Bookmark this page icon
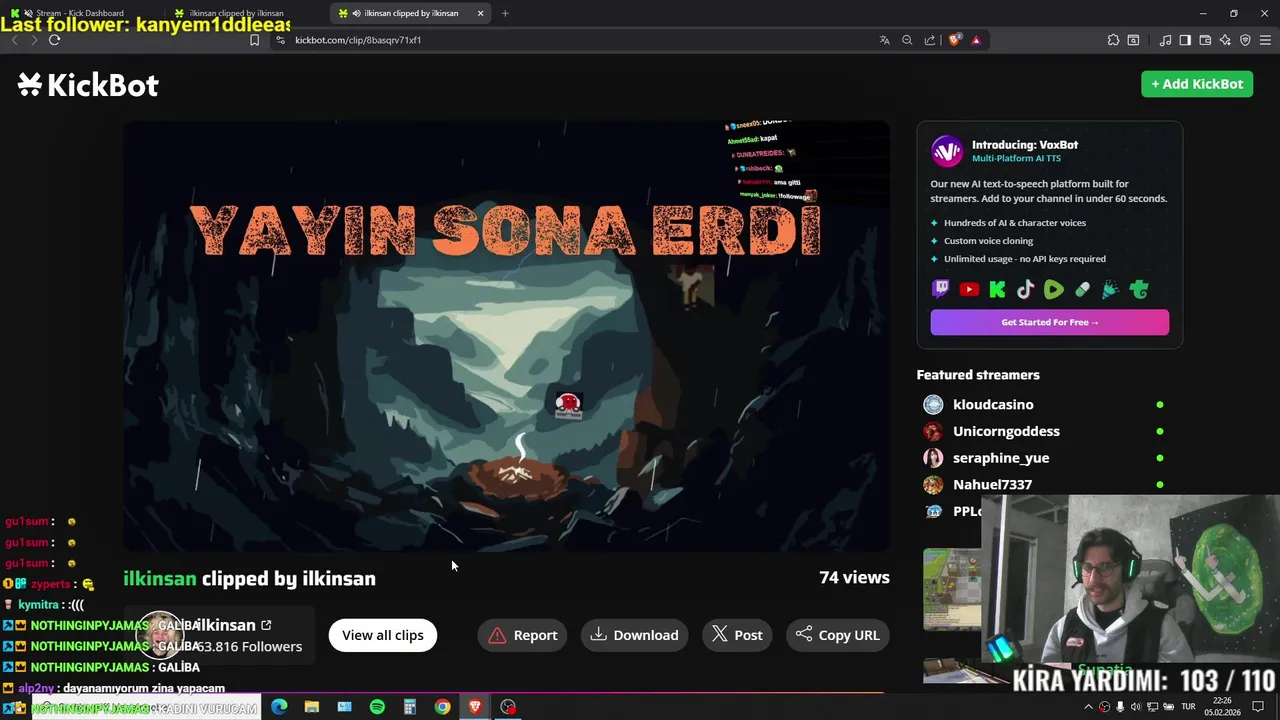This screenshot has height=720, width=1280. pyautogui.click(x=254, y=40)
